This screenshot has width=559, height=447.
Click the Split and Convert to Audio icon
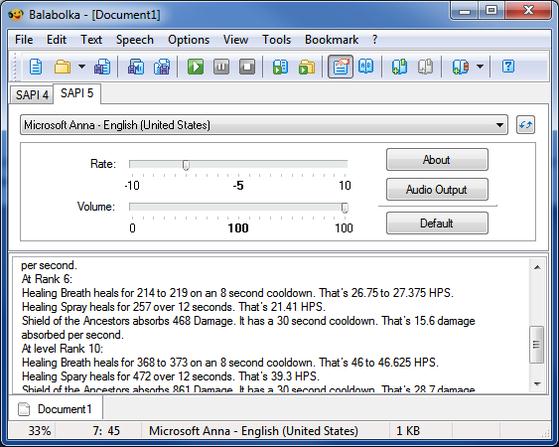tap(307, 67)
